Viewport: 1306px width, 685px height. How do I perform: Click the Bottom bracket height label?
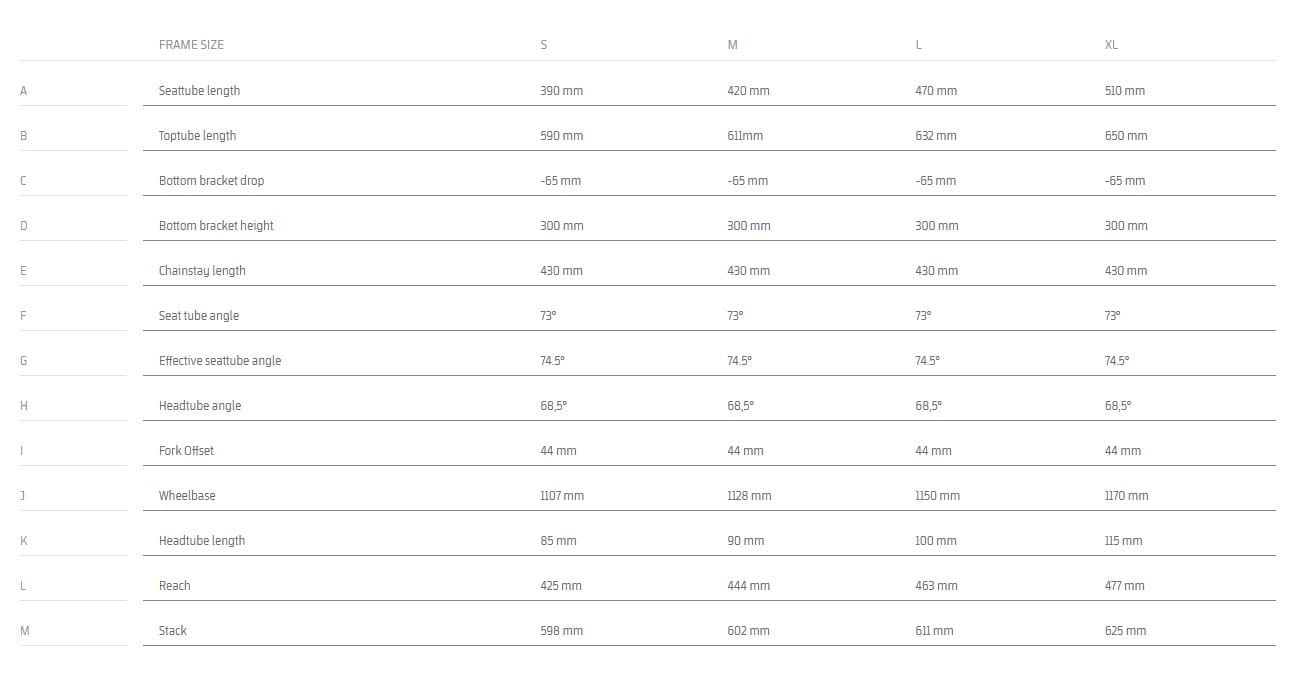[216, 225]
